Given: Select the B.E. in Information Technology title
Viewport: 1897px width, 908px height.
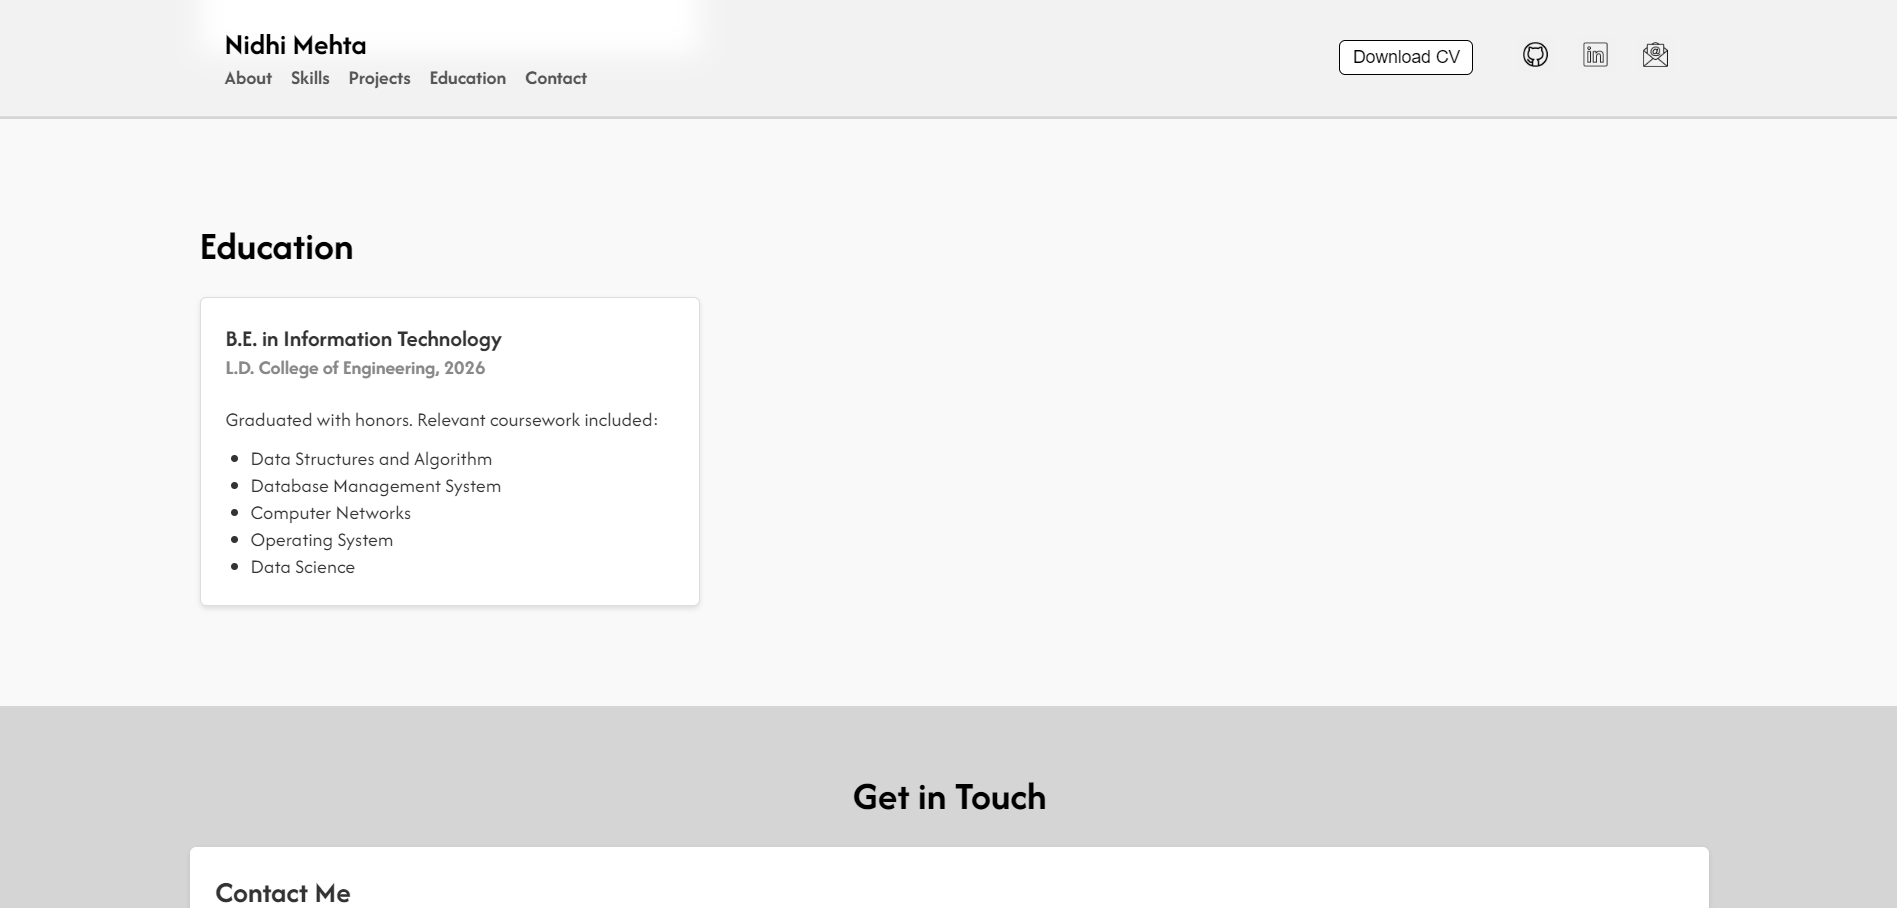Looking at the screenshot, I should coord(363,339).
